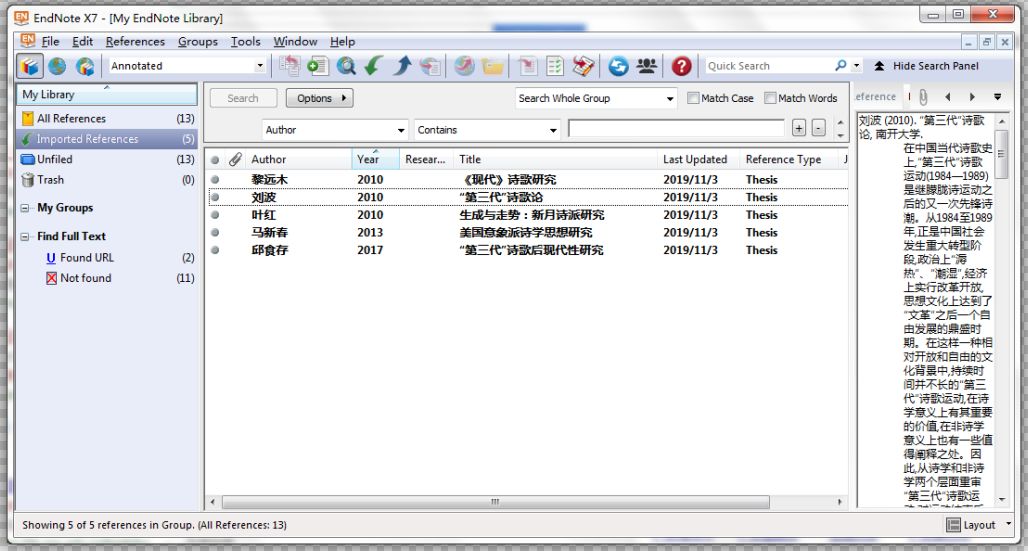
Task: Click the green Import arrow icon
Action: click(374, 66)
